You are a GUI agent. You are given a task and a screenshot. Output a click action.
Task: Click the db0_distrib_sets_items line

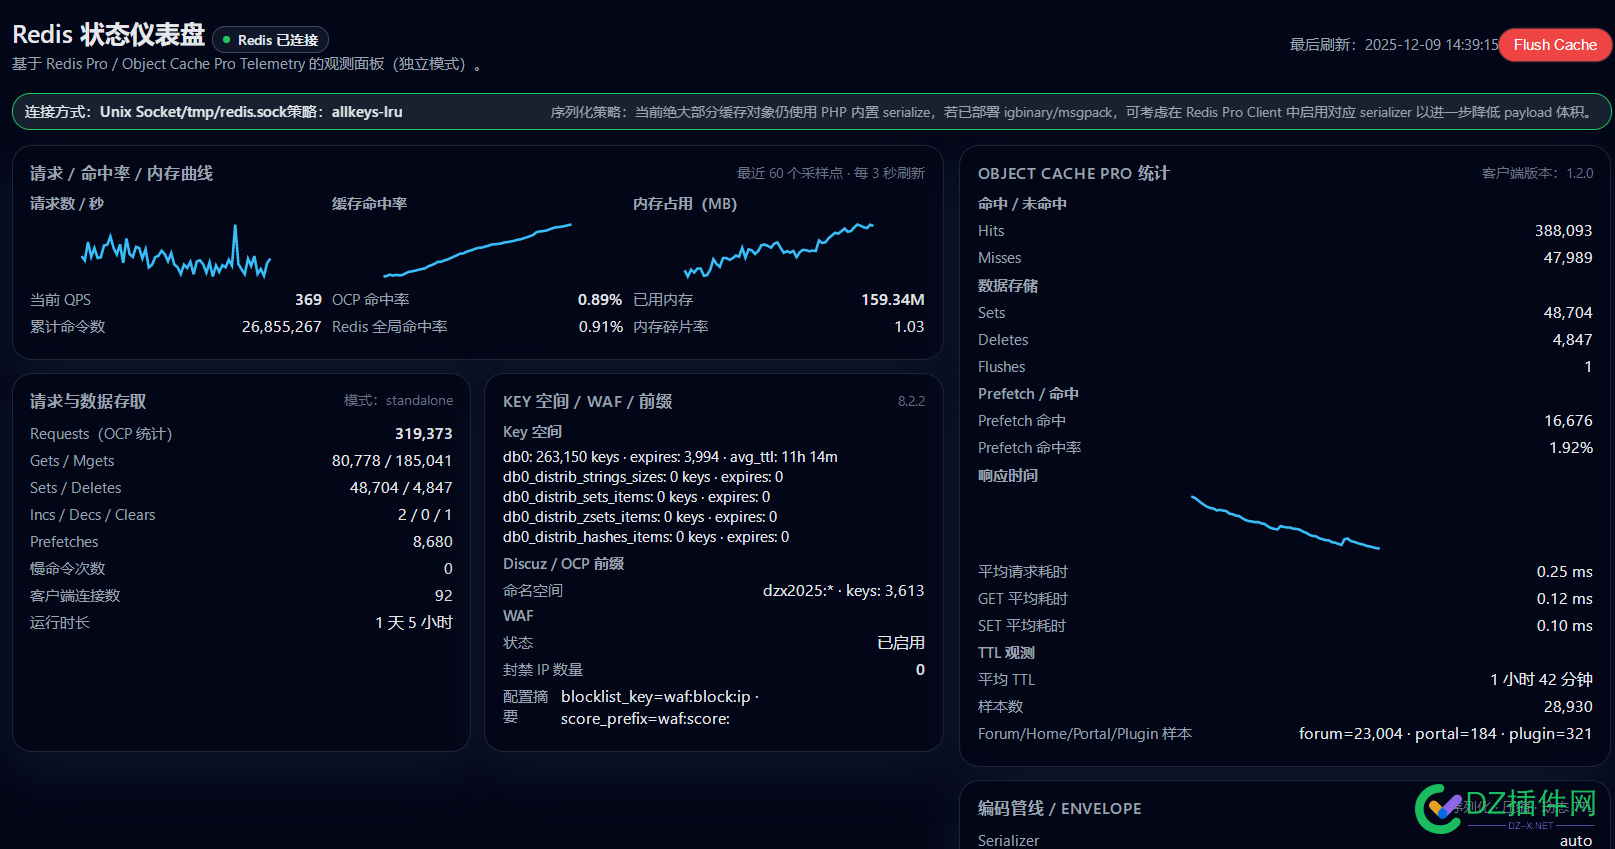636,497
